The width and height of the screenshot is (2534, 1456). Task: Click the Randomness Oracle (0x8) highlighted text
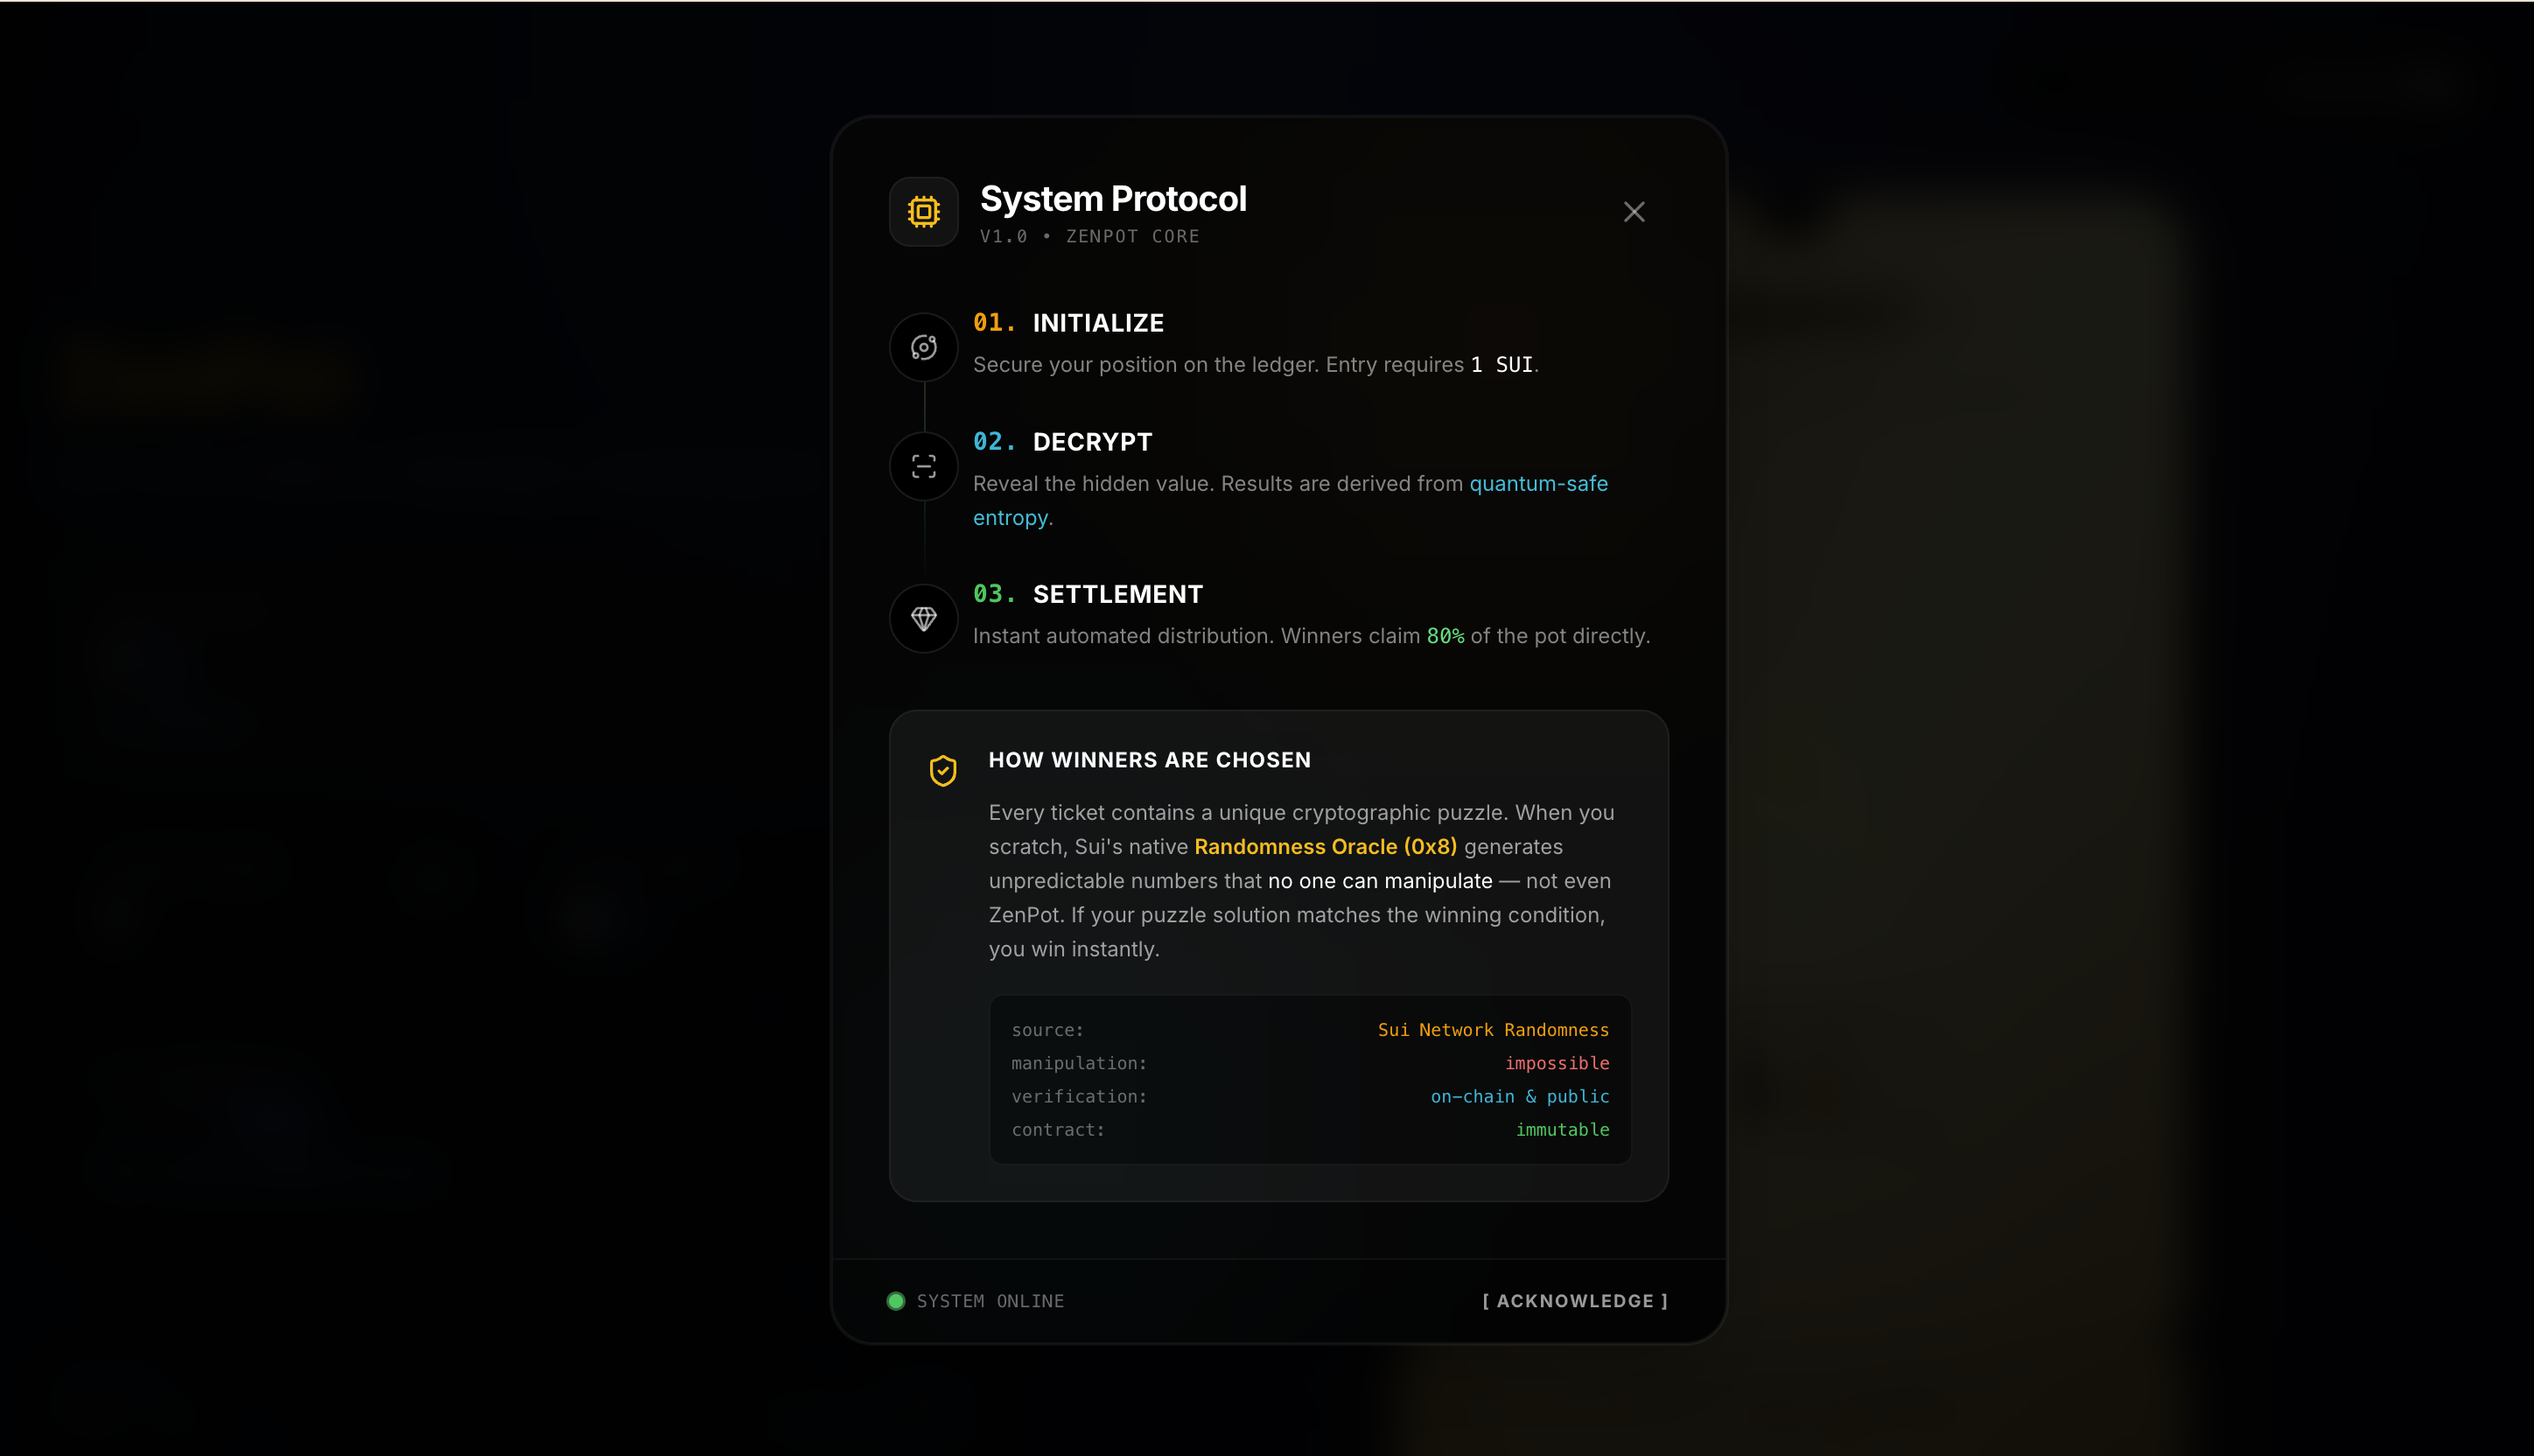click(1326, 846)
